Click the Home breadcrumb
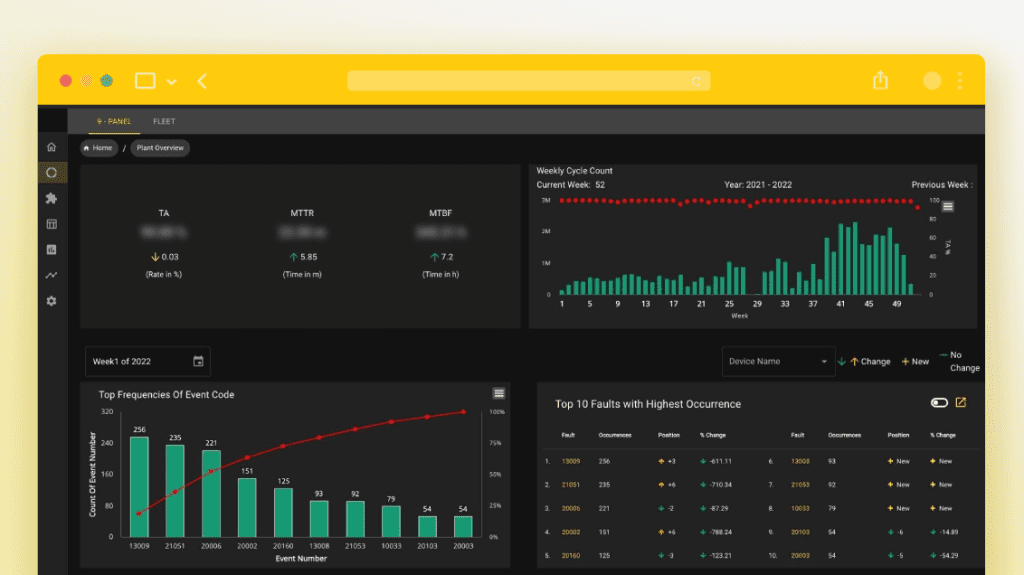Image resolution: width=1024 pixels, height=575 pixels. [99, 148]
